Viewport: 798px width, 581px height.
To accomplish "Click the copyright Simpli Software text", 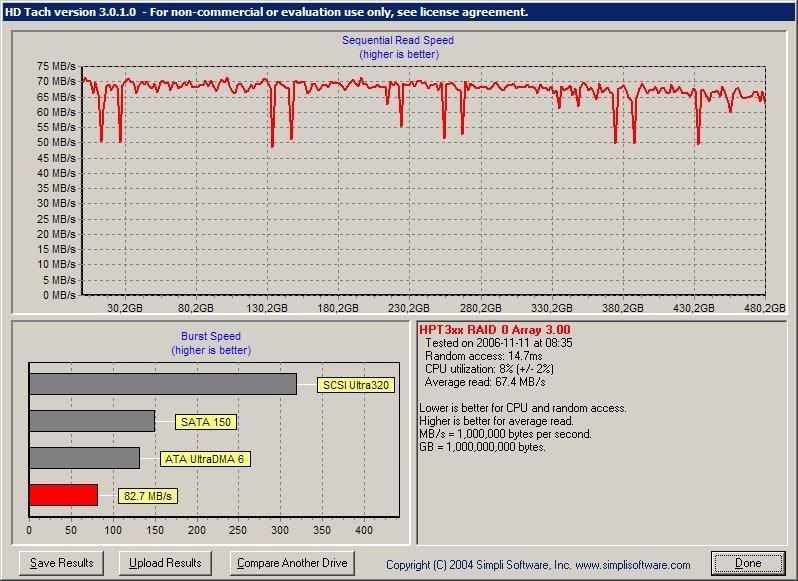I will point(538,565).
